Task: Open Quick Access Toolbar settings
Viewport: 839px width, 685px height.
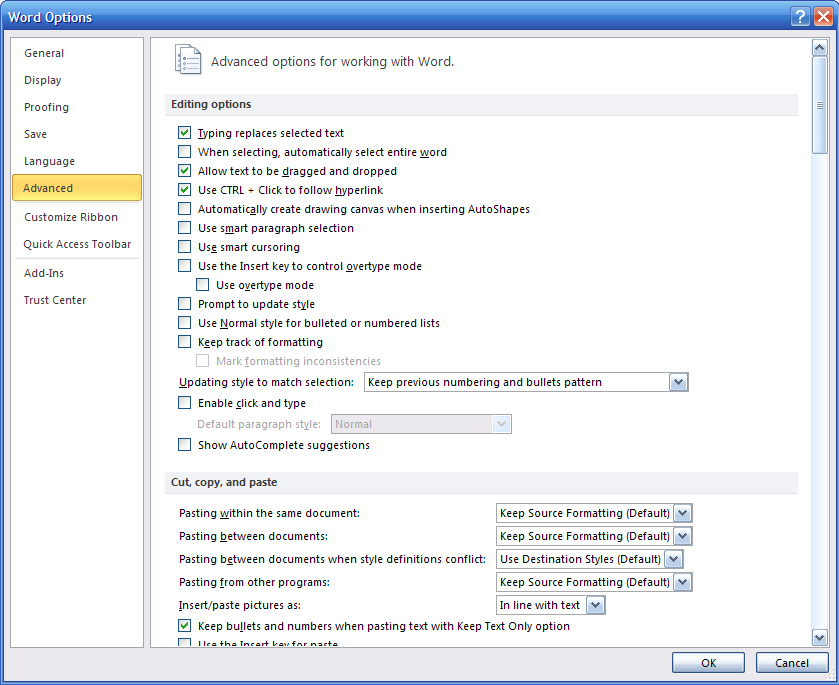Action: tap(77, 244)
